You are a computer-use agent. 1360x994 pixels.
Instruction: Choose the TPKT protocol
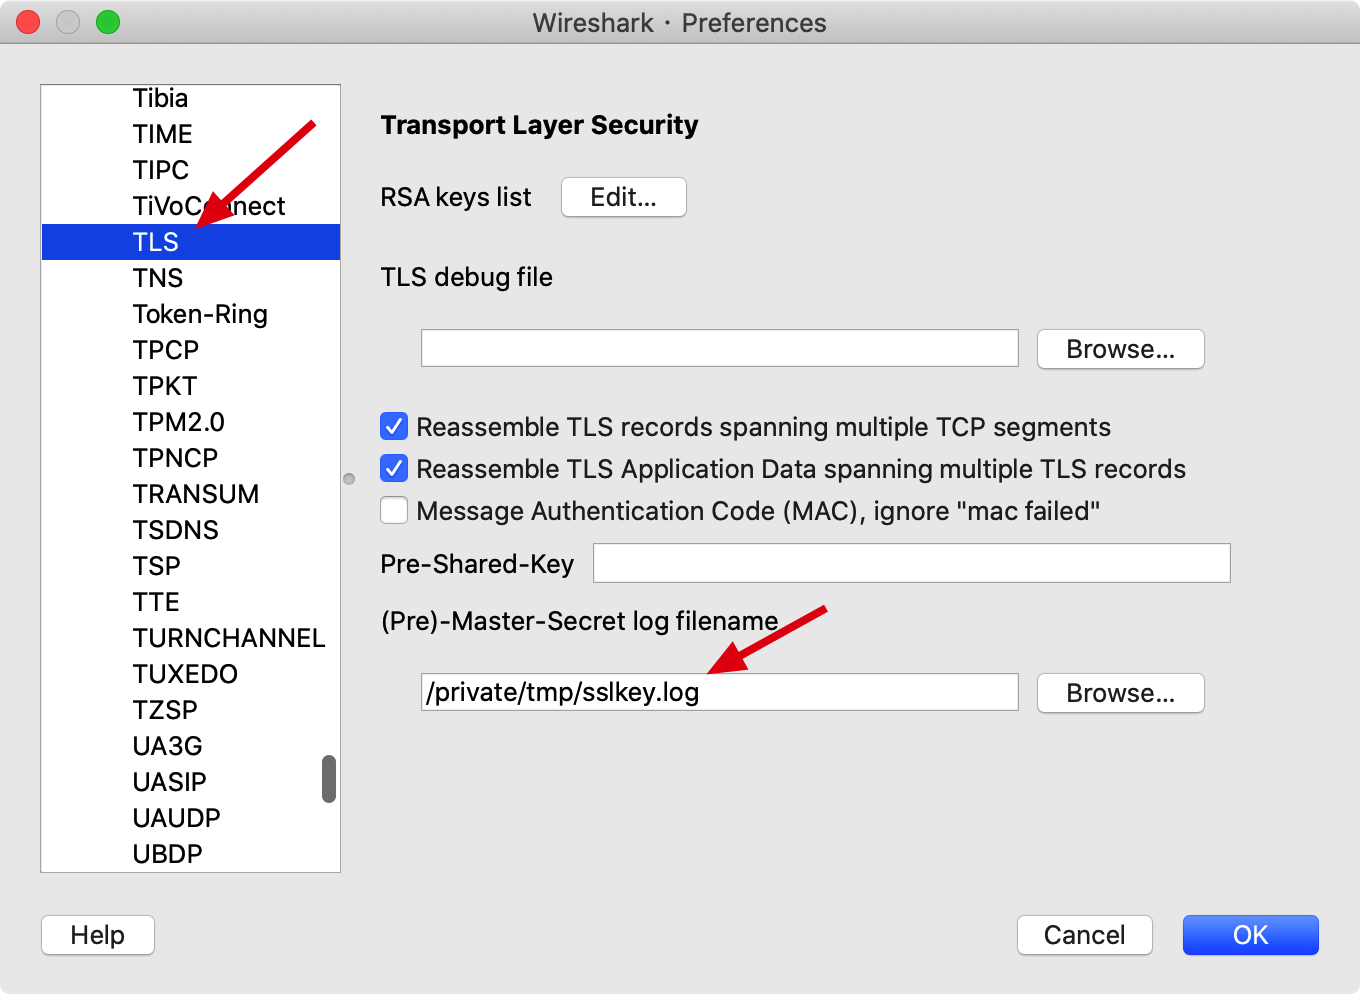click(191, 386)
